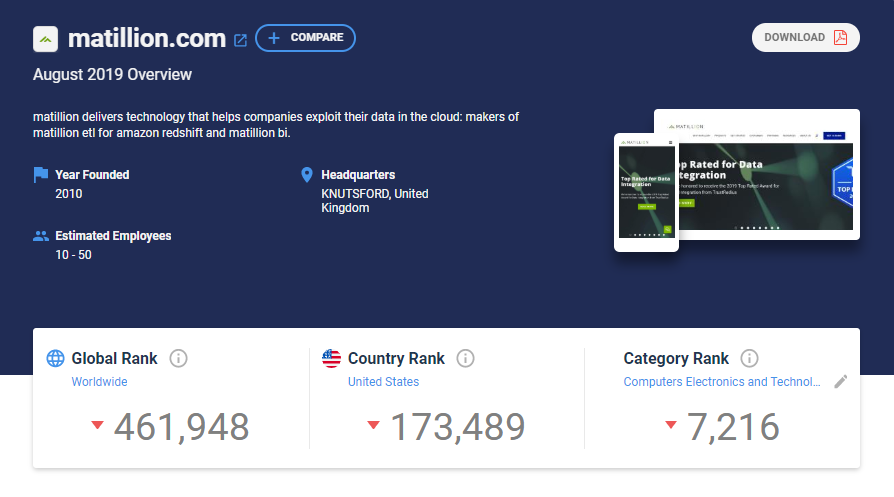Open the Worldwide rank link

(x=99, y=382)
